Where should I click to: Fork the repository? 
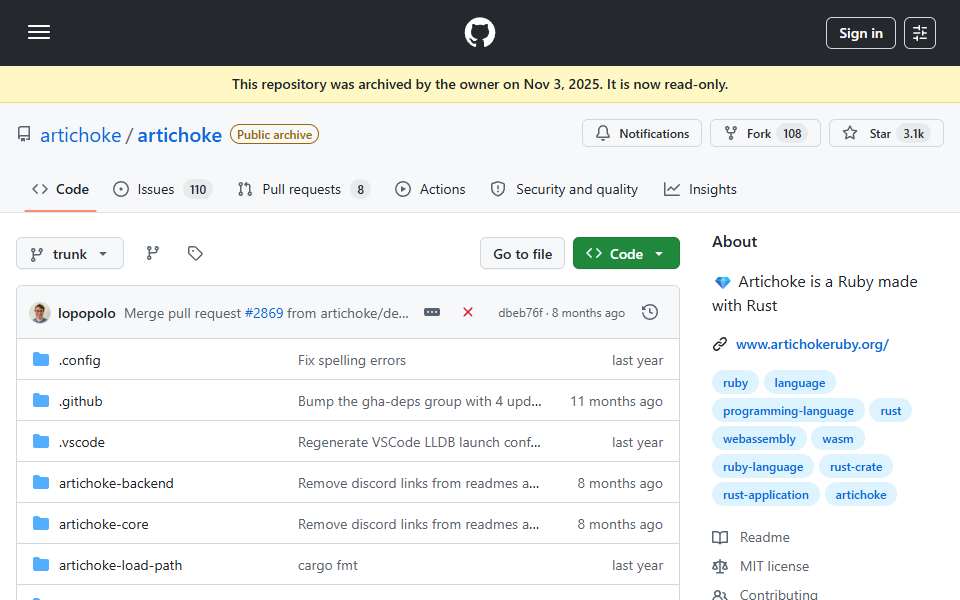(765, 133)
